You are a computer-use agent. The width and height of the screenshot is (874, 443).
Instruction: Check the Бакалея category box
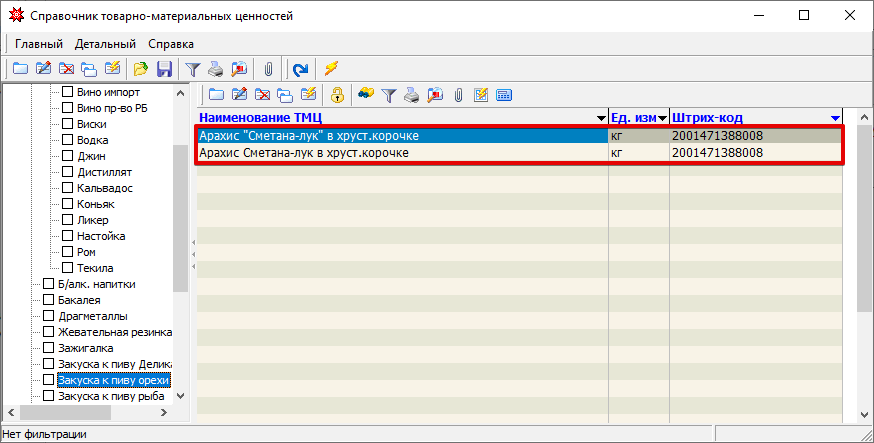click(x=48, y=300)
